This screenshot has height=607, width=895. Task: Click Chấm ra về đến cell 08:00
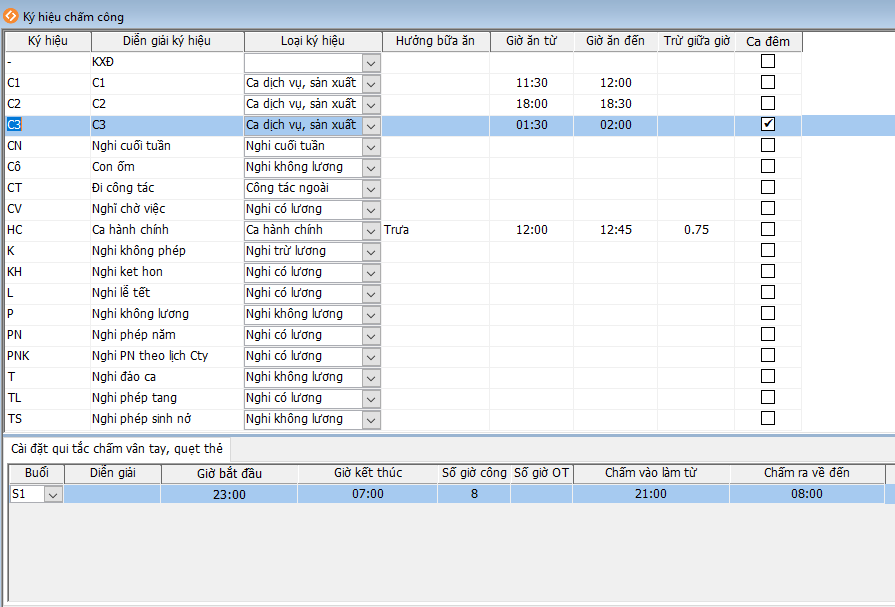[x=807, y=494]
